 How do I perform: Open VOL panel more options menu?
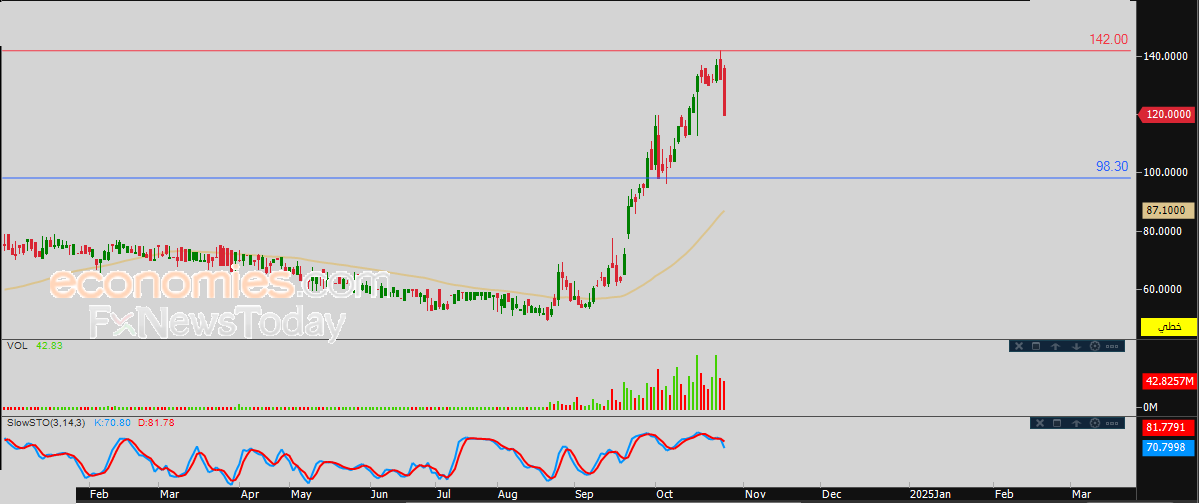point(1114,346)
